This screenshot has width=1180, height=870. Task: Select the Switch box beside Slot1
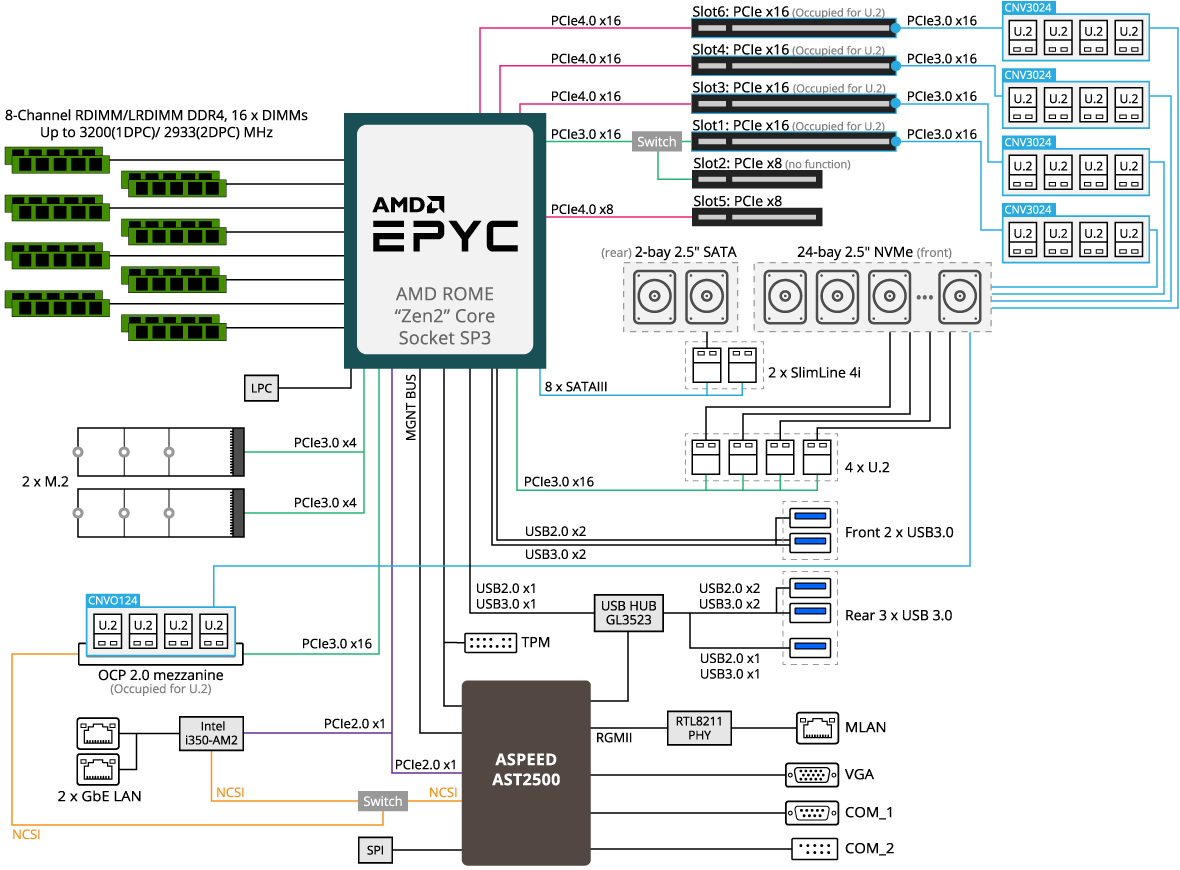click(657, 142)
